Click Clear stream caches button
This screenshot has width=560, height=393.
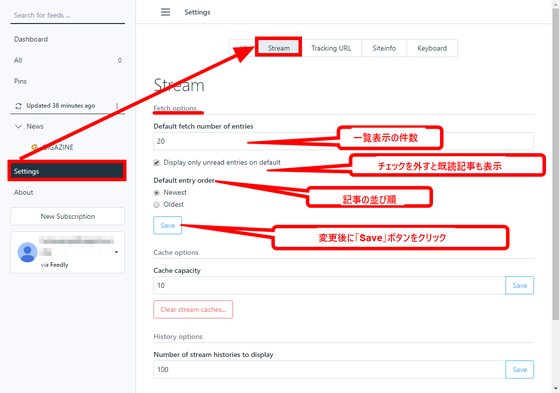click(193, 309)
